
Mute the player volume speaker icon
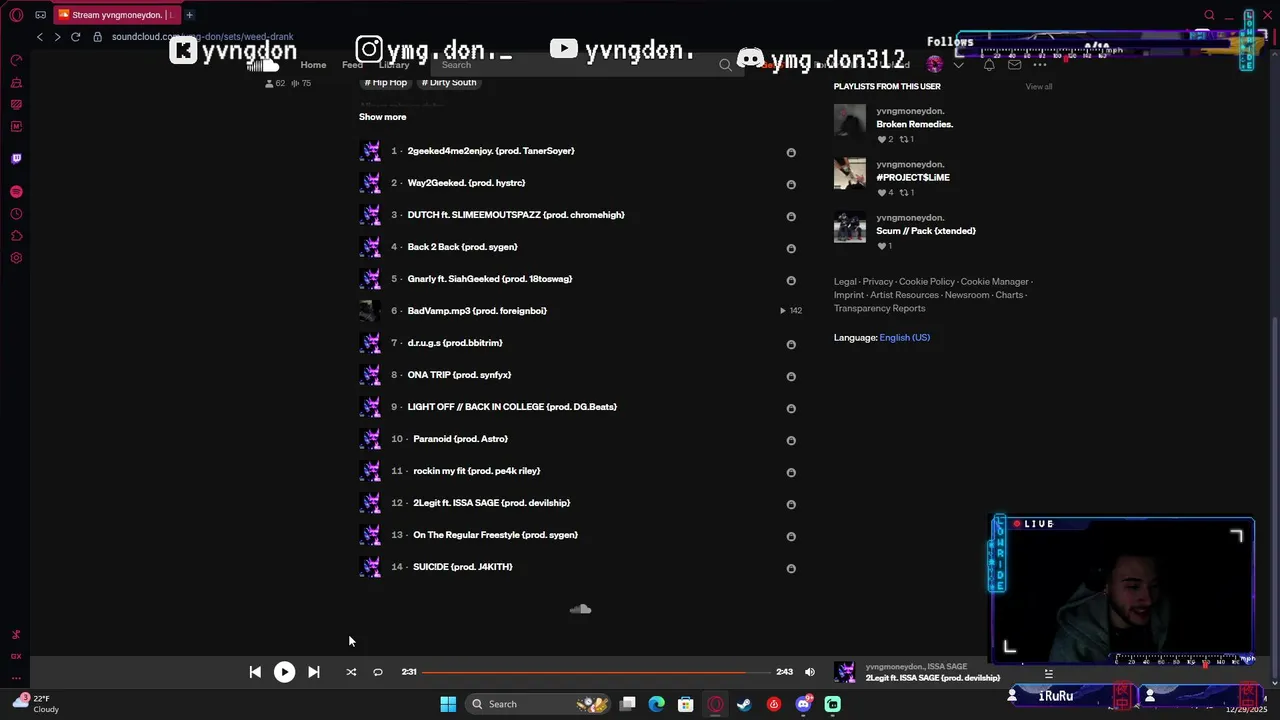click(810, 672)
